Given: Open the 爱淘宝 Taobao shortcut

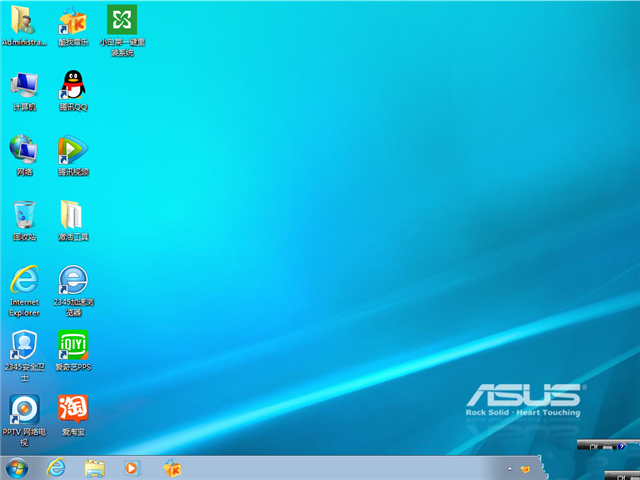Looking at the screenshot, I should pyautogui.click(x=72, y=408).
